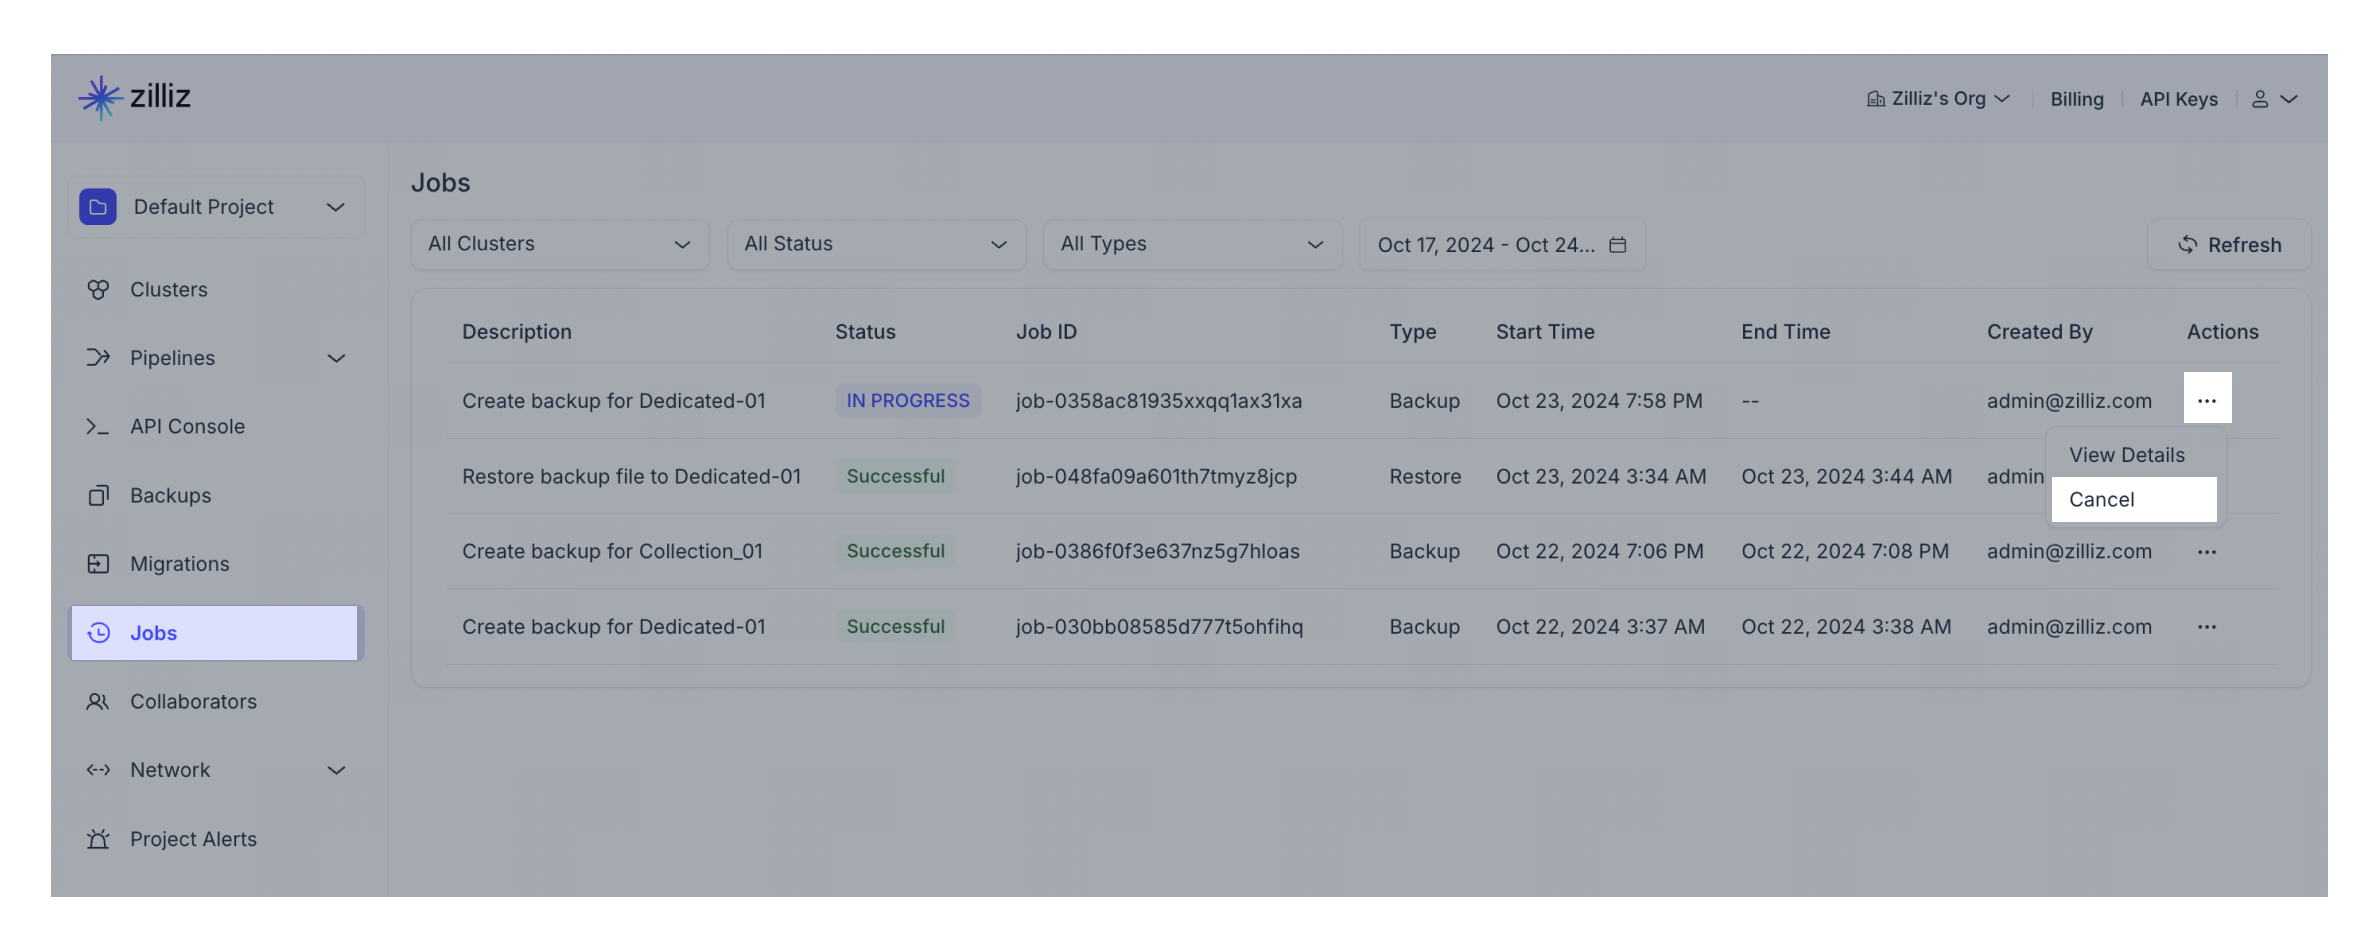This screenshot has height=951, width=2379.
Task: Click the Clusters sidebar icon
Action: pos(98,290)
